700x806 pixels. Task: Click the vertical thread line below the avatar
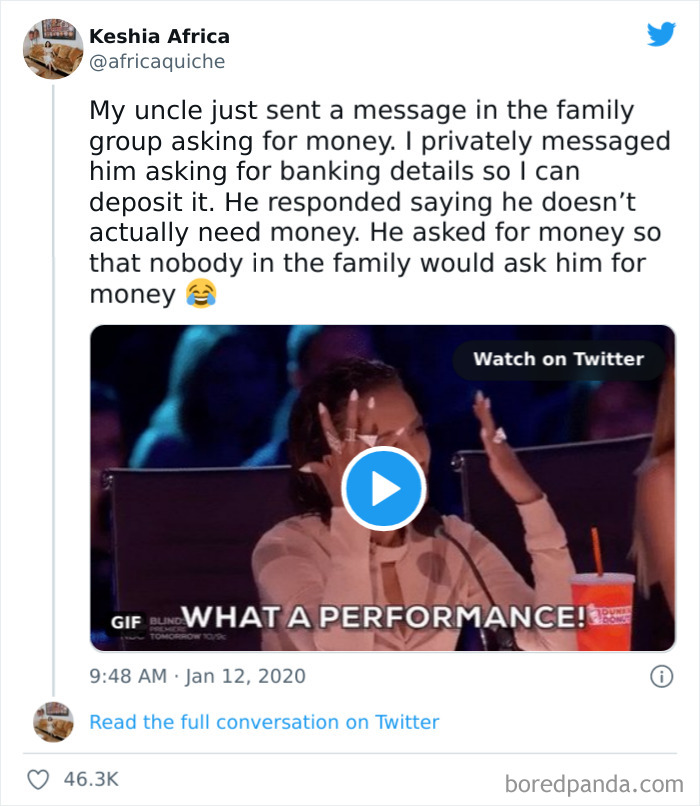pos(52,400)
